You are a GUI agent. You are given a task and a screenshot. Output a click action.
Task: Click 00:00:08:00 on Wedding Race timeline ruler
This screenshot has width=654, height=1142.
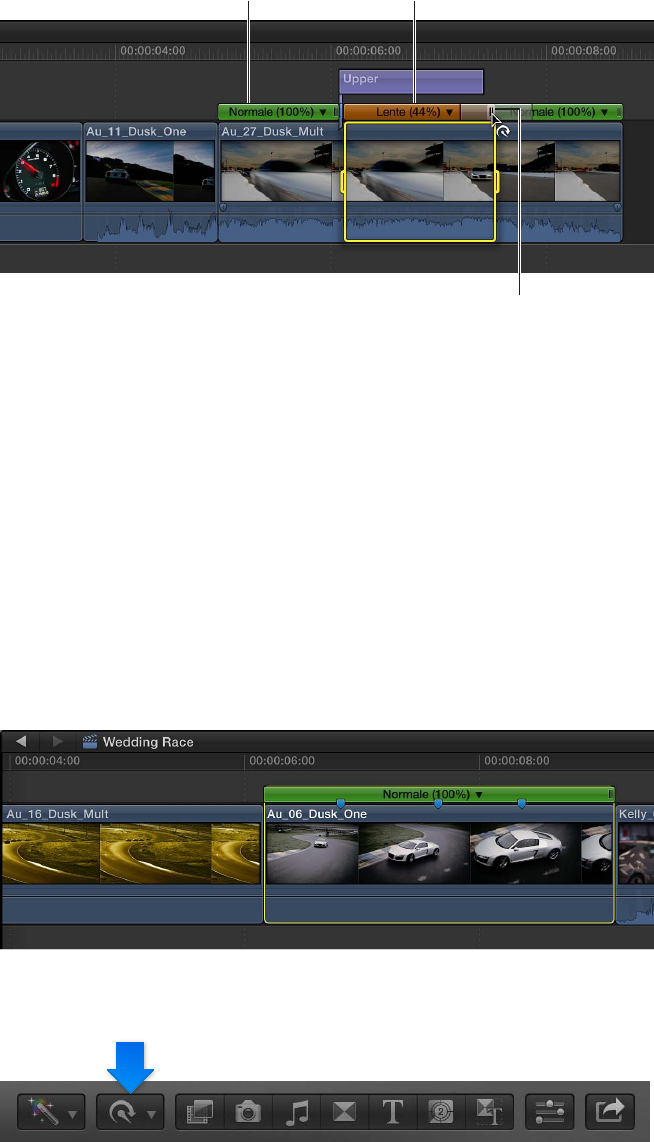tap(516, 760)
